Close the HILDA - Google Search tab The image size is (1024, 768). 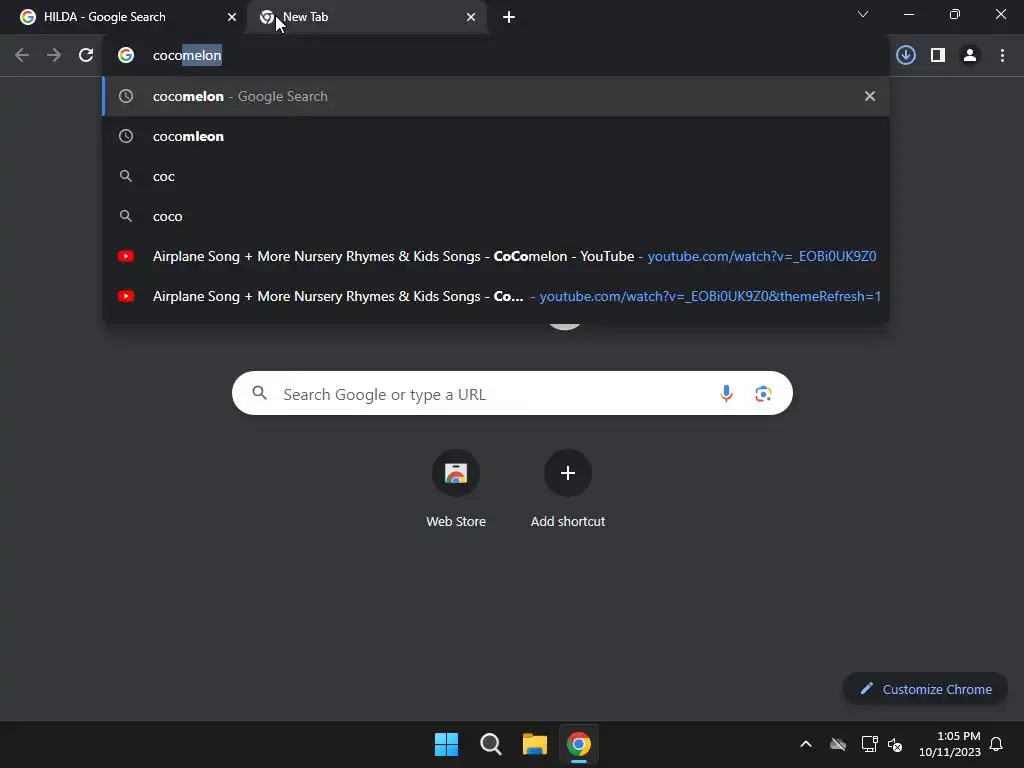tap(232, 17)
